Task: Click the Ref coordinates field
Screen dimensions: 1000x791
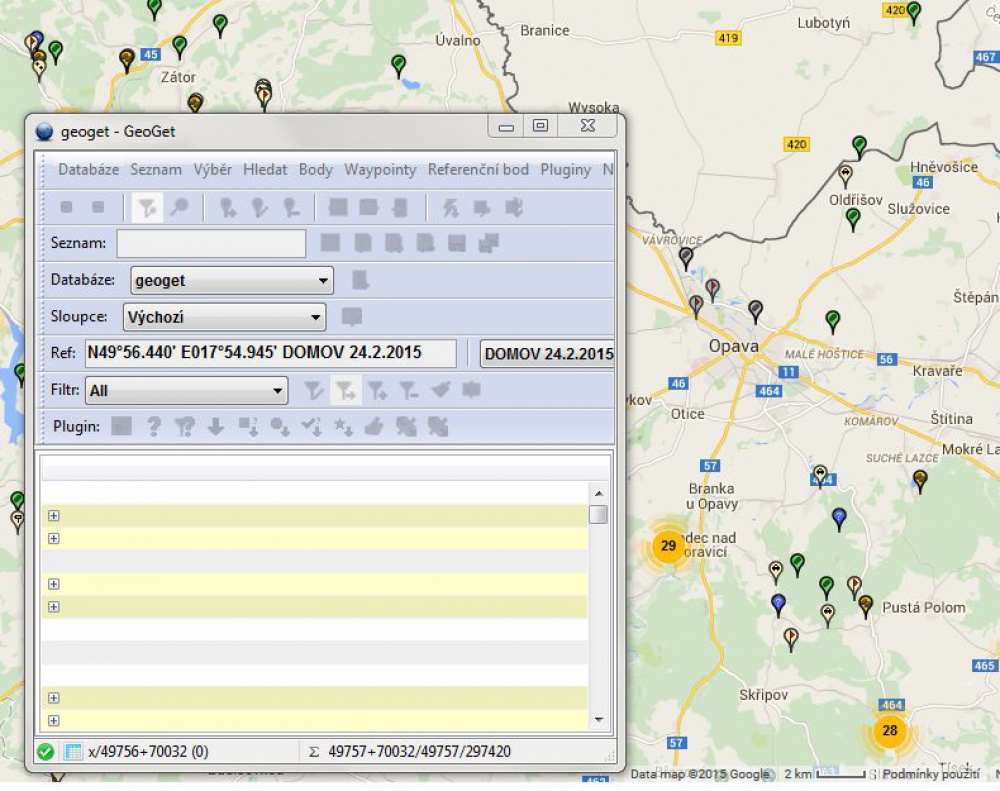Action: pyautogui.click(x=270, y=353)
